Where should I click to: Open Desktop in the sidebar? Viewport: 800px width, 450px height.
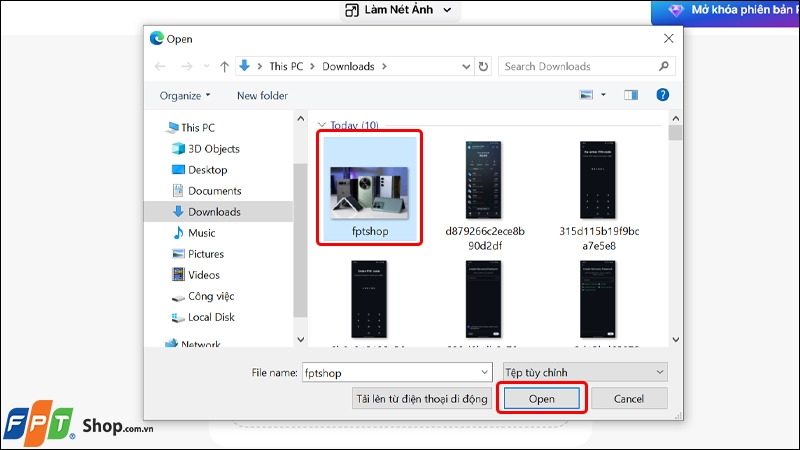[207, 170]
